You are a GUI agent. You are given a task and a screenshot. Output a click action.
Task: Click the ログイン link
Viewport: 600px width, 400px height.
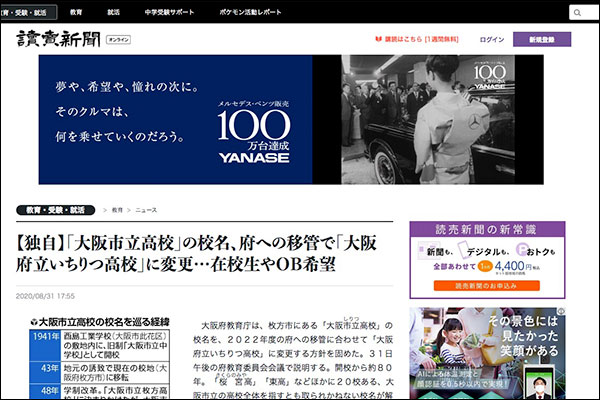point(491,40)
